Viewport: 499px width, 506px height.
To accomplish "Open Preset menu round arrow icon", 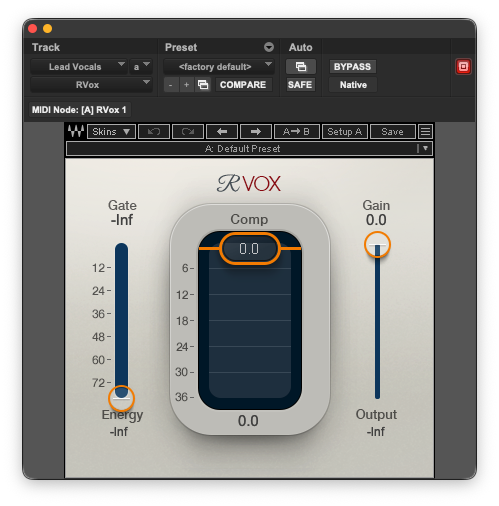I will 269,47.
